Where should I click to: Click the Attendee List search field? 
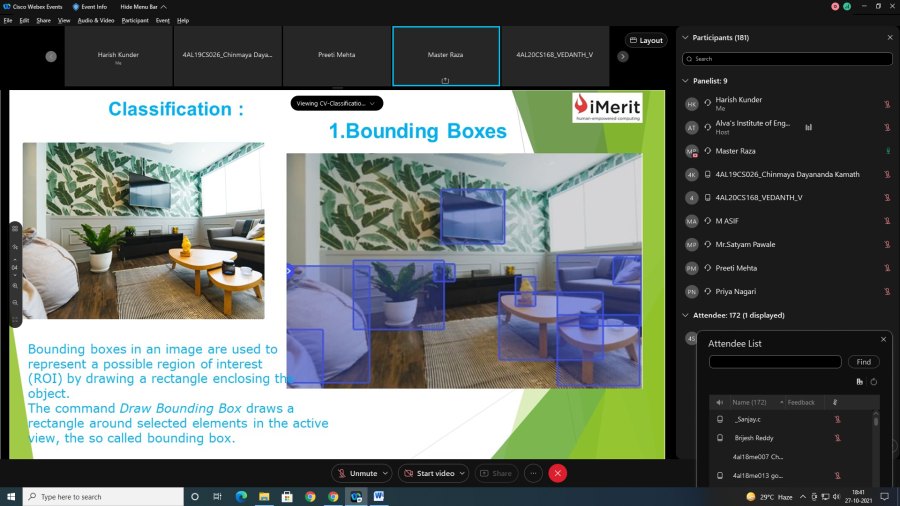(775, 362)
